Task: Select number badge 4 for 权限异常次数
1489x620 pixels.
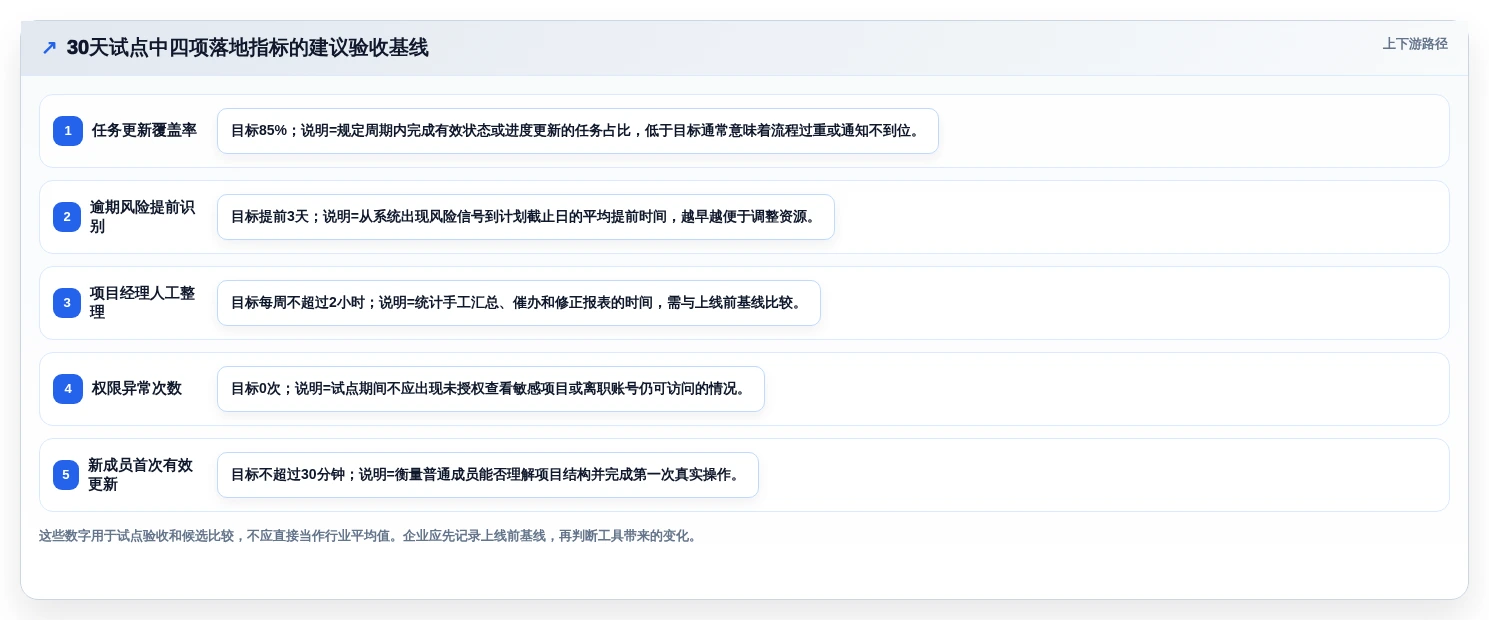Action: (68, 388)
